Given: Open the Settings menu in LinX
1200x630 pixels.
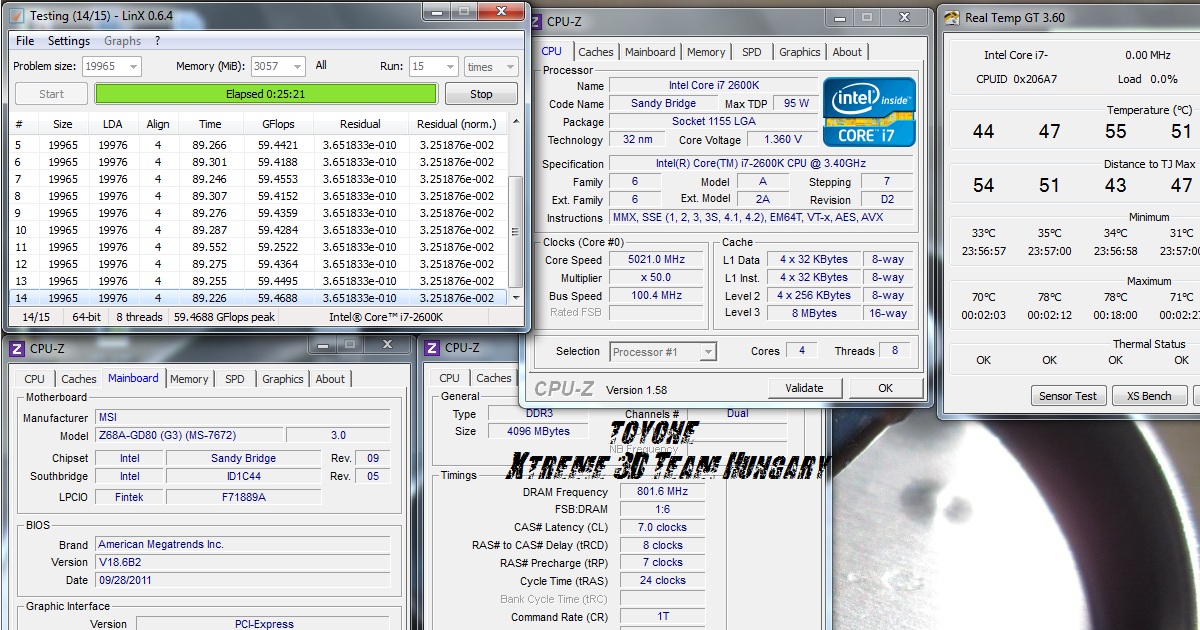Looking at the screenshot, I should 69,41.
